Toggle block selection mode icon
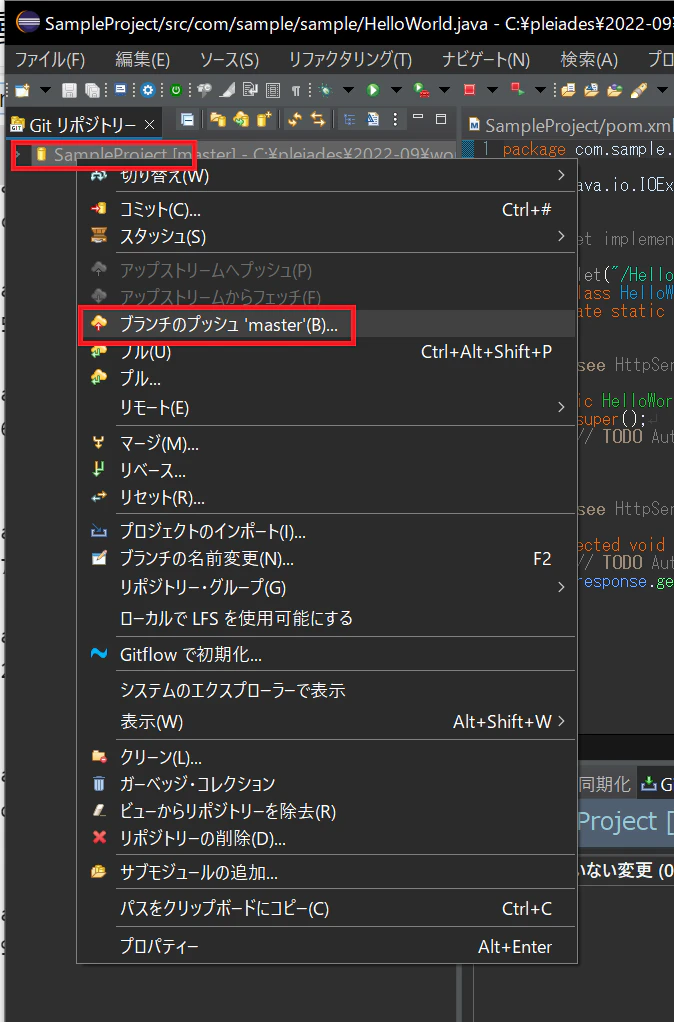Image resolution: width=674 pixels, height=1022 pixels. tap(273, 90)
